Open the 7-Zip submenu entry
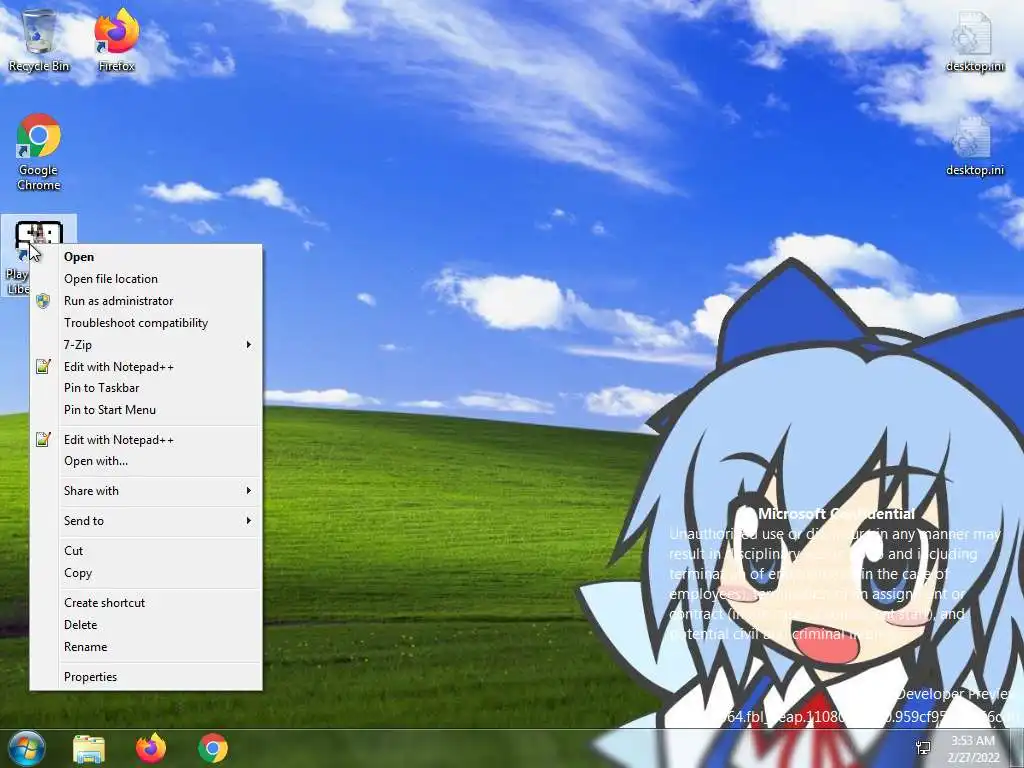Screen dimensions: 1024x768 point(146,345)
